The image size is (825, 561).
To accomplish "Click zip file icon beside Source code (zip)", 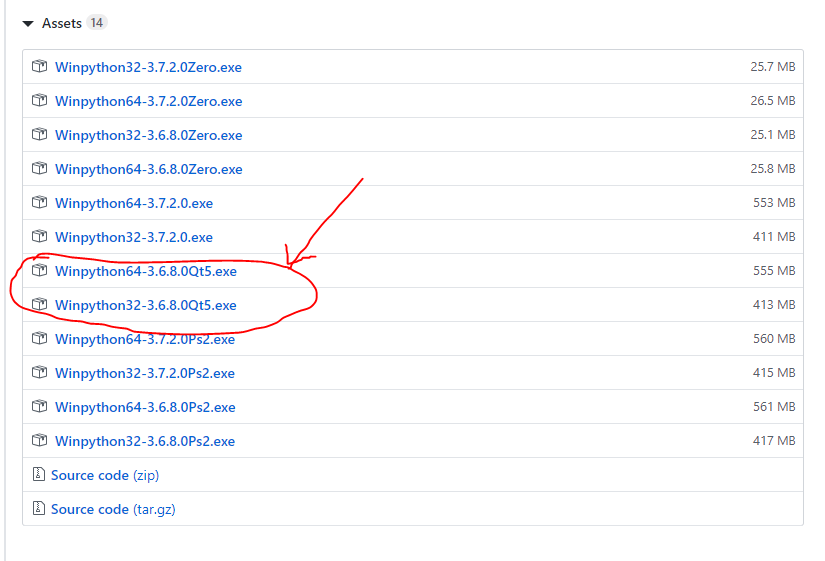I will [x=38, y=474].
